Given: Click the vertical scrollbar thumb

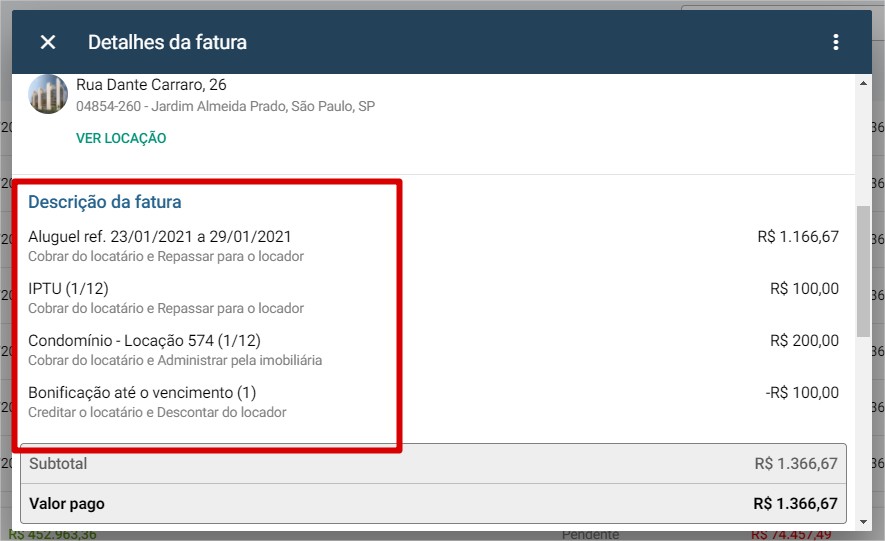Looking at the screenshot, I should point(863,271).
